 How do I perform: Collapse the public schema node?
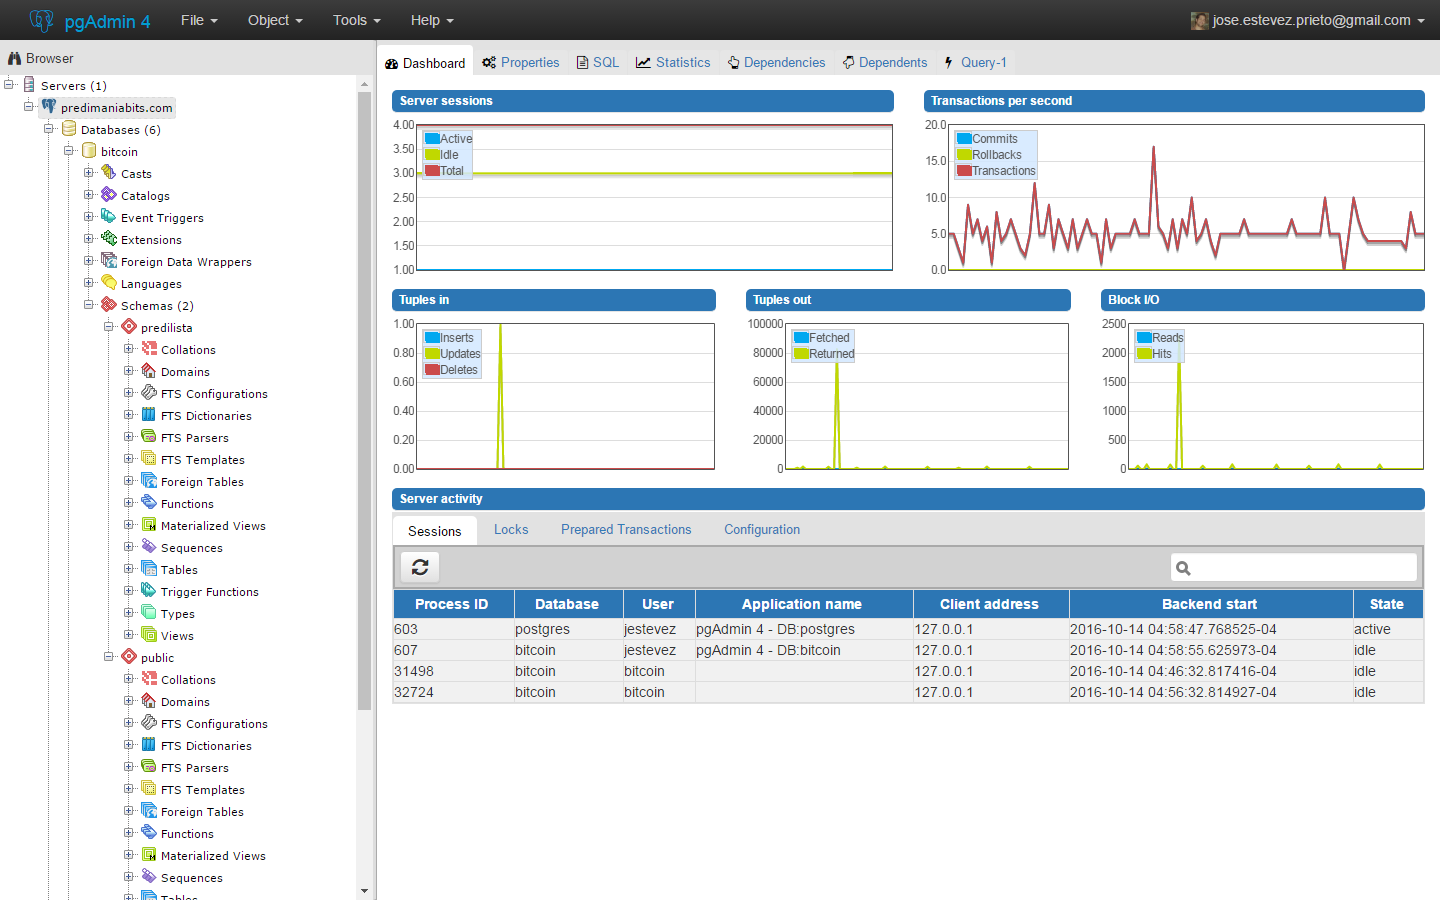coord(109,657)
